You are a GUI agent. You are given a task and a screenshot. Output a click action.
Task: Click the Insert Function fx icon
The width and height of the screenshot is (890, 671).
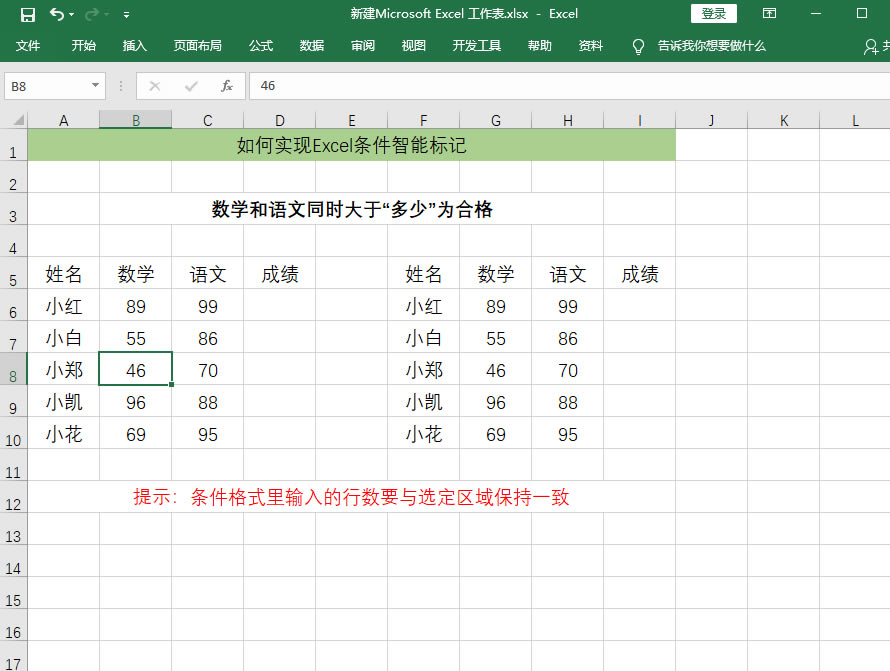pos(227,86)
